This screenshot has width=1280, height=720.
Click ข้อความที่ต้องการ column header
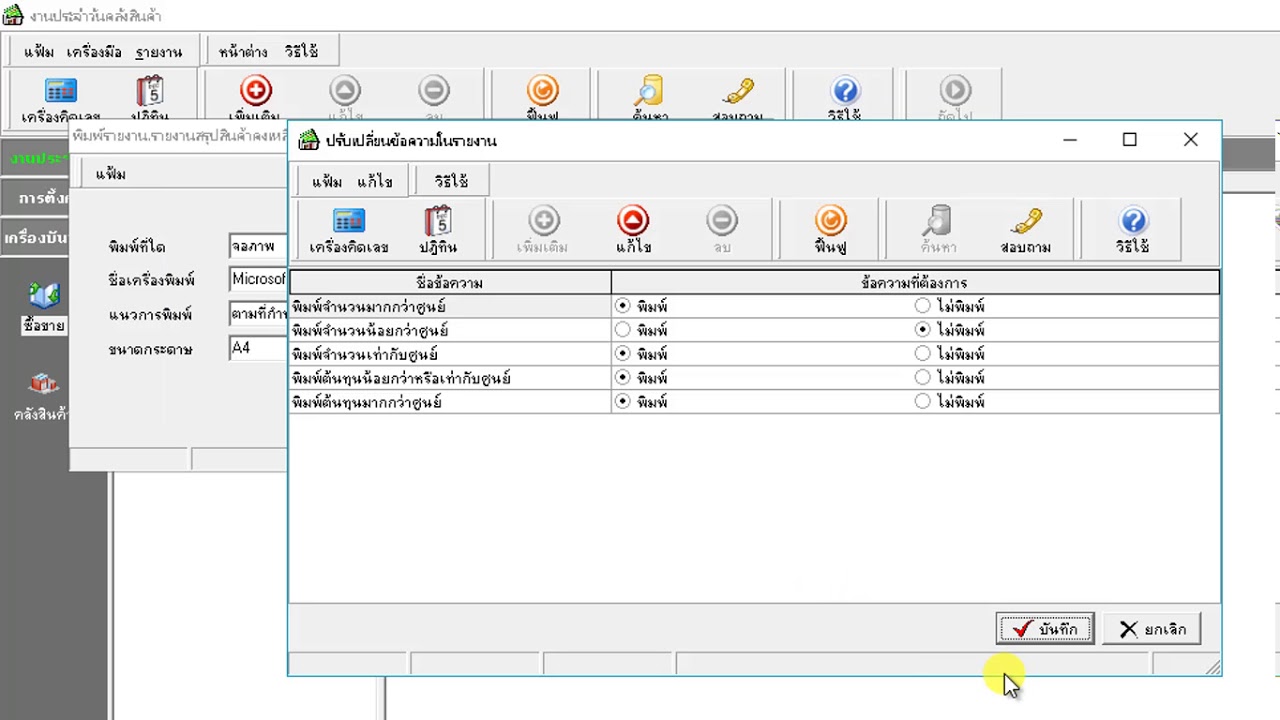pos(915,283)
